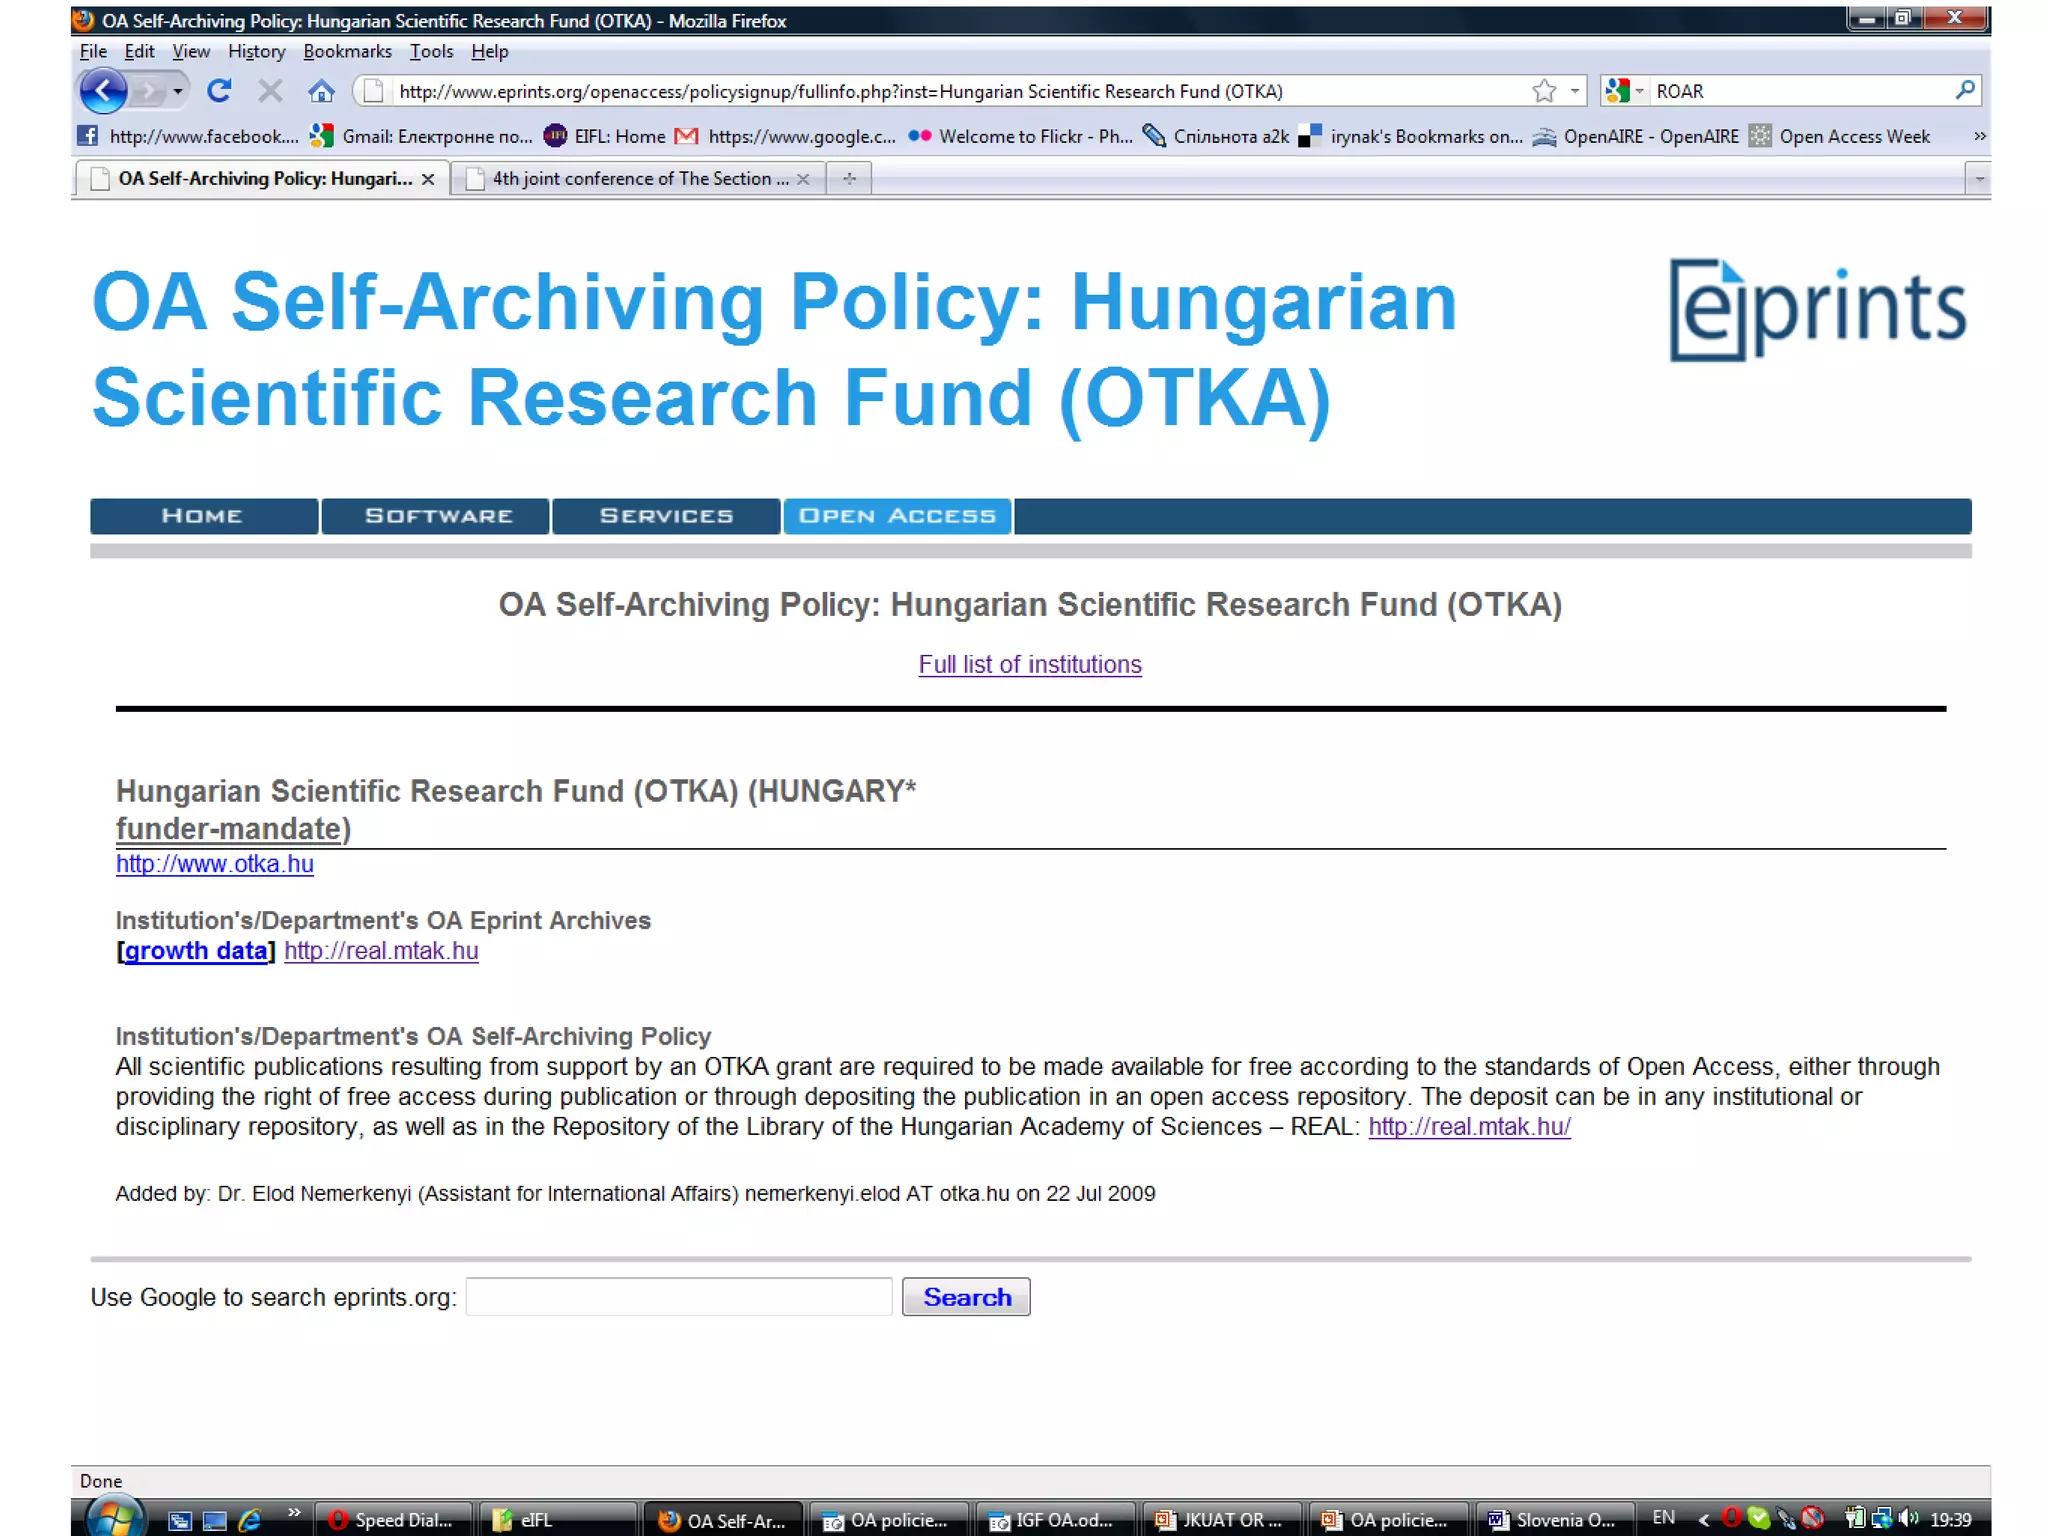This screenshot has width=2048, height=1536.
Task: Click the search magnifier icon in search bar
Action: pyautogui.click(x=1964, y=91)
